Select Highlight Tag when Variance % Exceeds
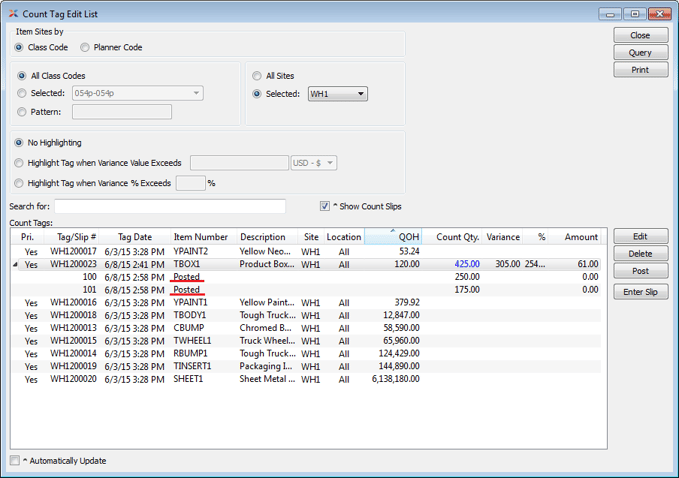Image resolution: width=679 pixels, height=478 pixels. pyautogui.click(x=23, y=183)
